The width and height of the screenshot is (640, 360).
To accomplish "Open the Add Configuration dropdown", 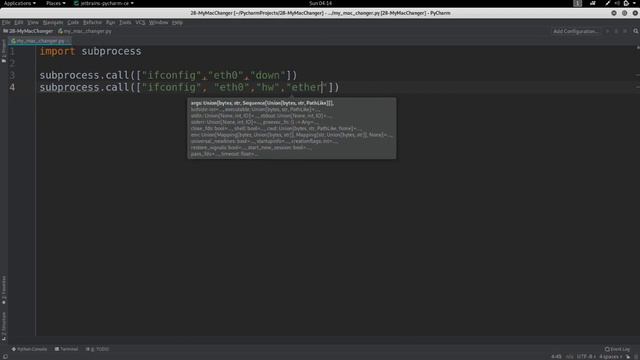I will pos(576,31).
